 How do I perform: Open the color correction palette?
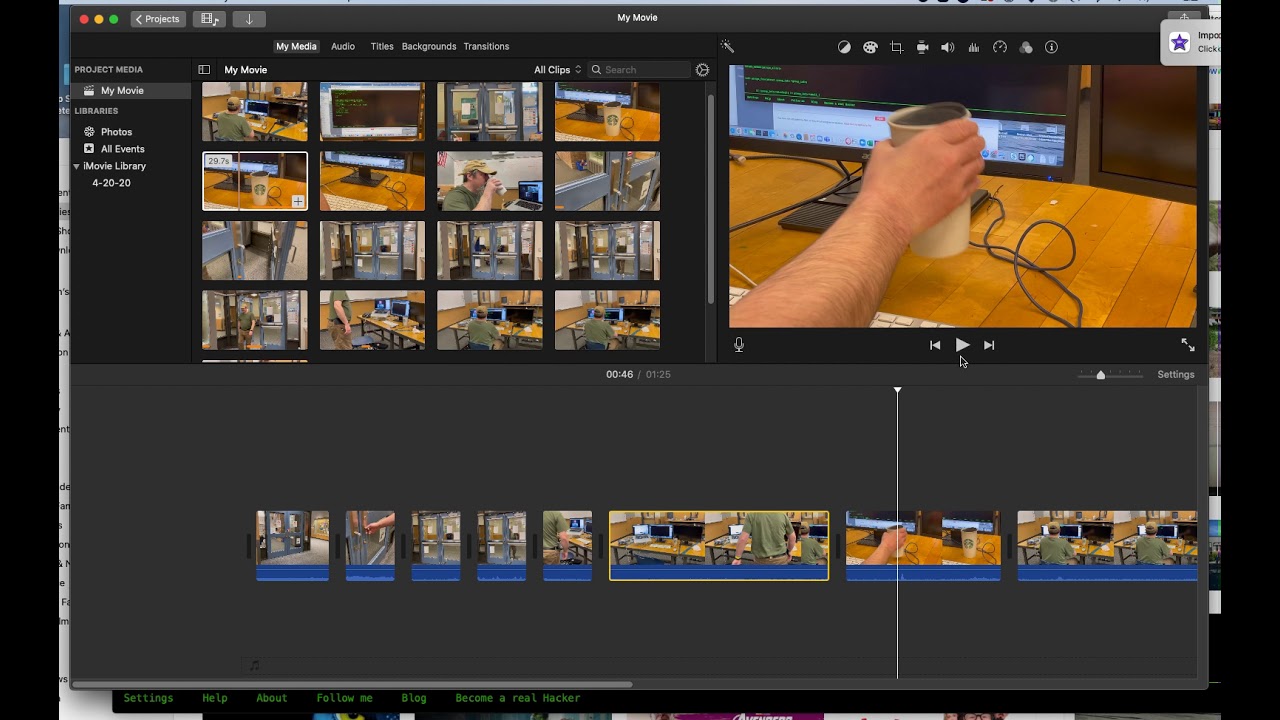click(x=870, y=47)
